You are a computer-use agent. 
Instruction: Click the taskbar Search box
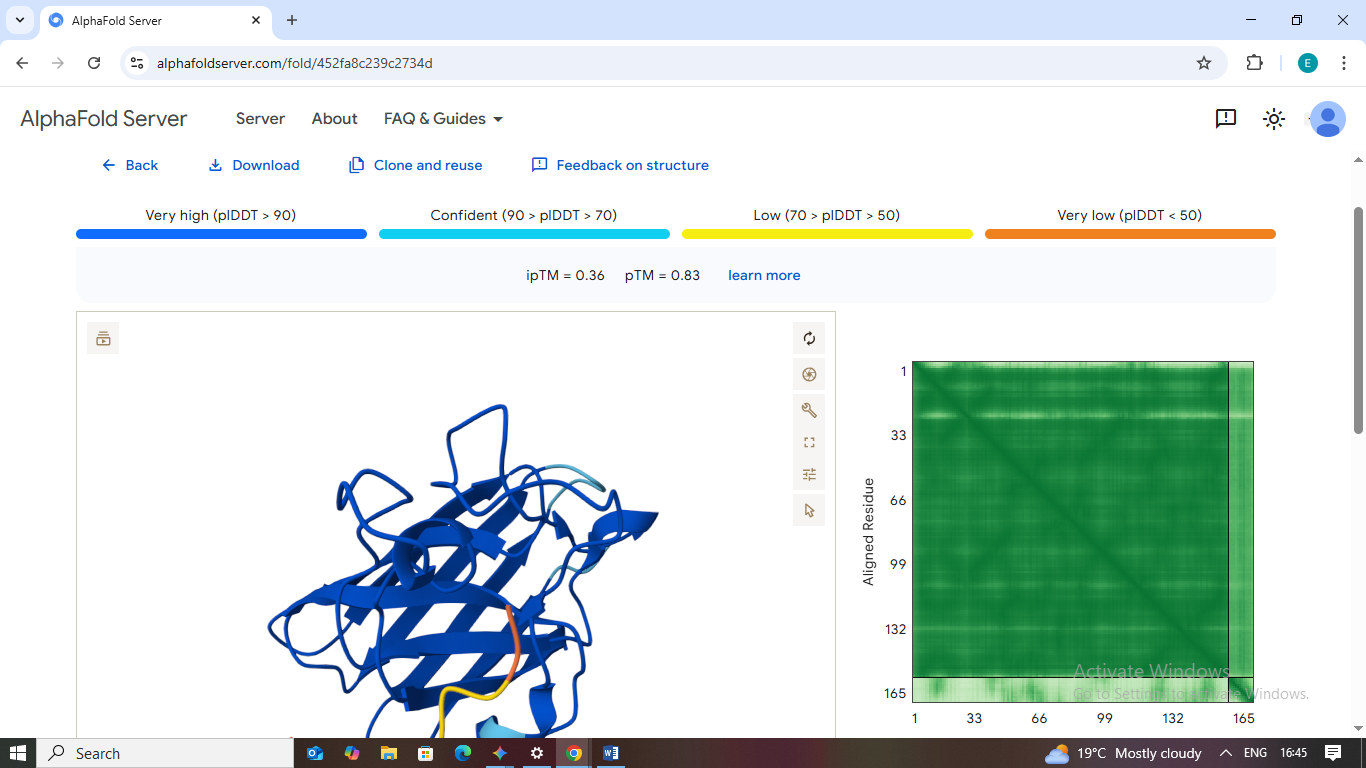click(x=164, y=753)
